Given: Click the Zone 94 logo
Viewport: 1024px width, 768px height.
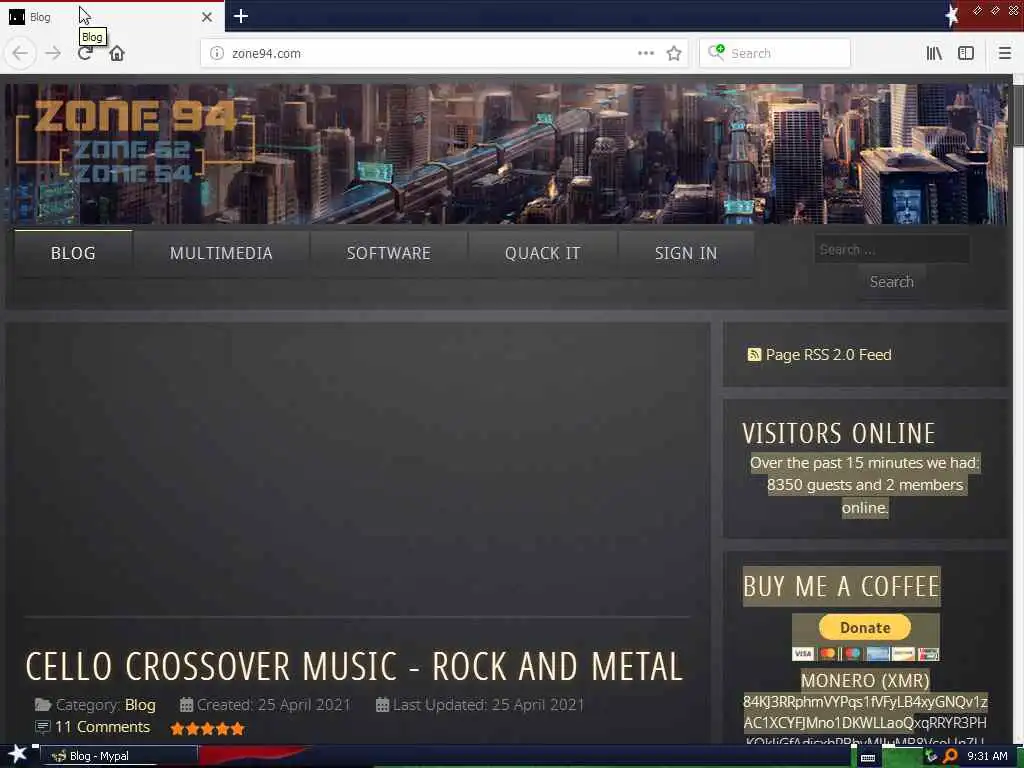Looking at the screenshot, I should (x=135, y=140).
